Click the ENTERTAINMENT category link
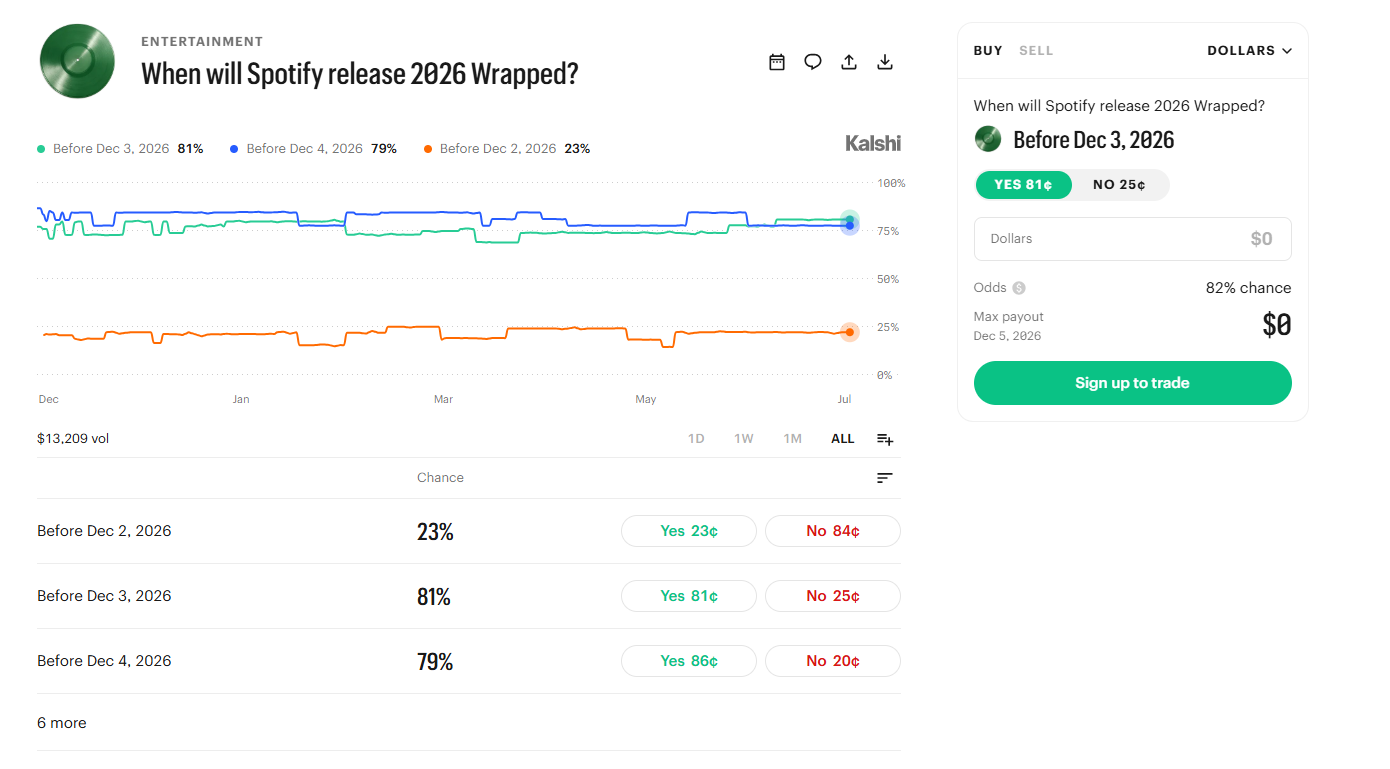 202,42
